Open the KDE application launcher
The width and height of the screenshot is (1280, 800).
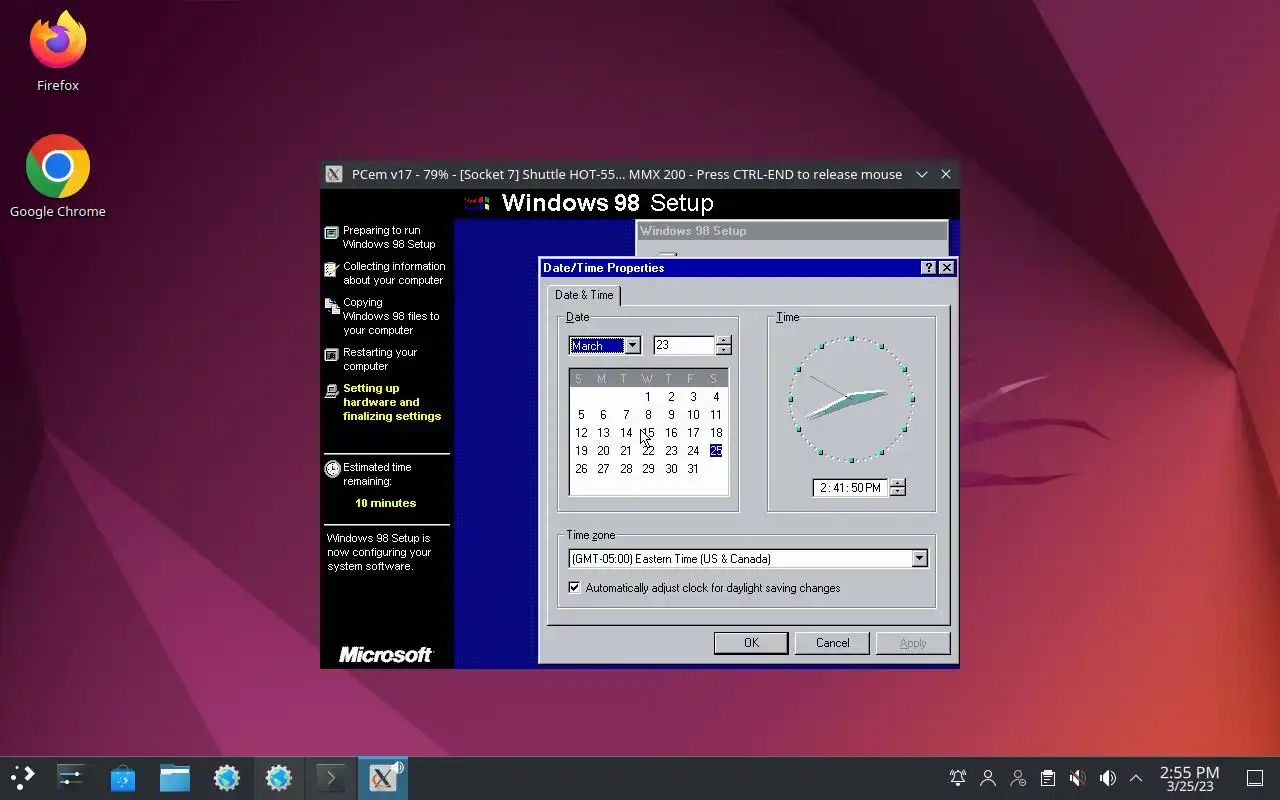click(x=22, y=778)
